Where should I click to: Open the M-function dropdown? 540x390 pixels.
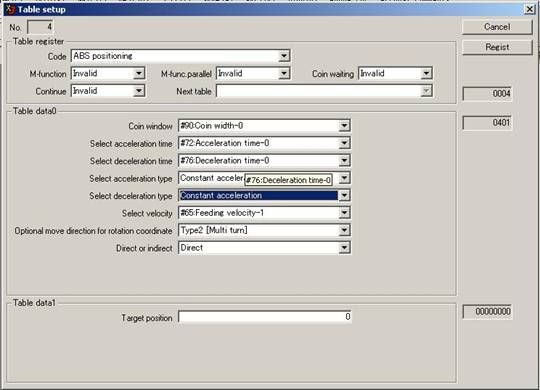(x=138, y=73)
